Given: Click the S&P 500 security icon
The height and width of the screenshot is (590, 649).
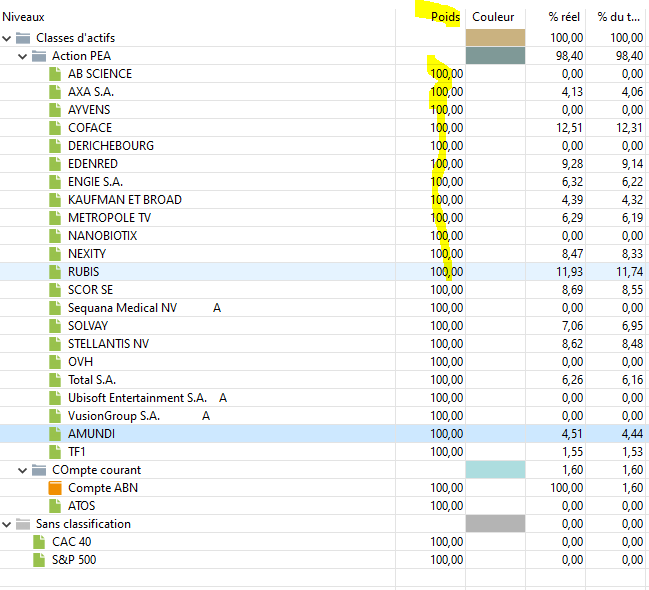Looking at the screenshot, I should (x=39, y=560).
